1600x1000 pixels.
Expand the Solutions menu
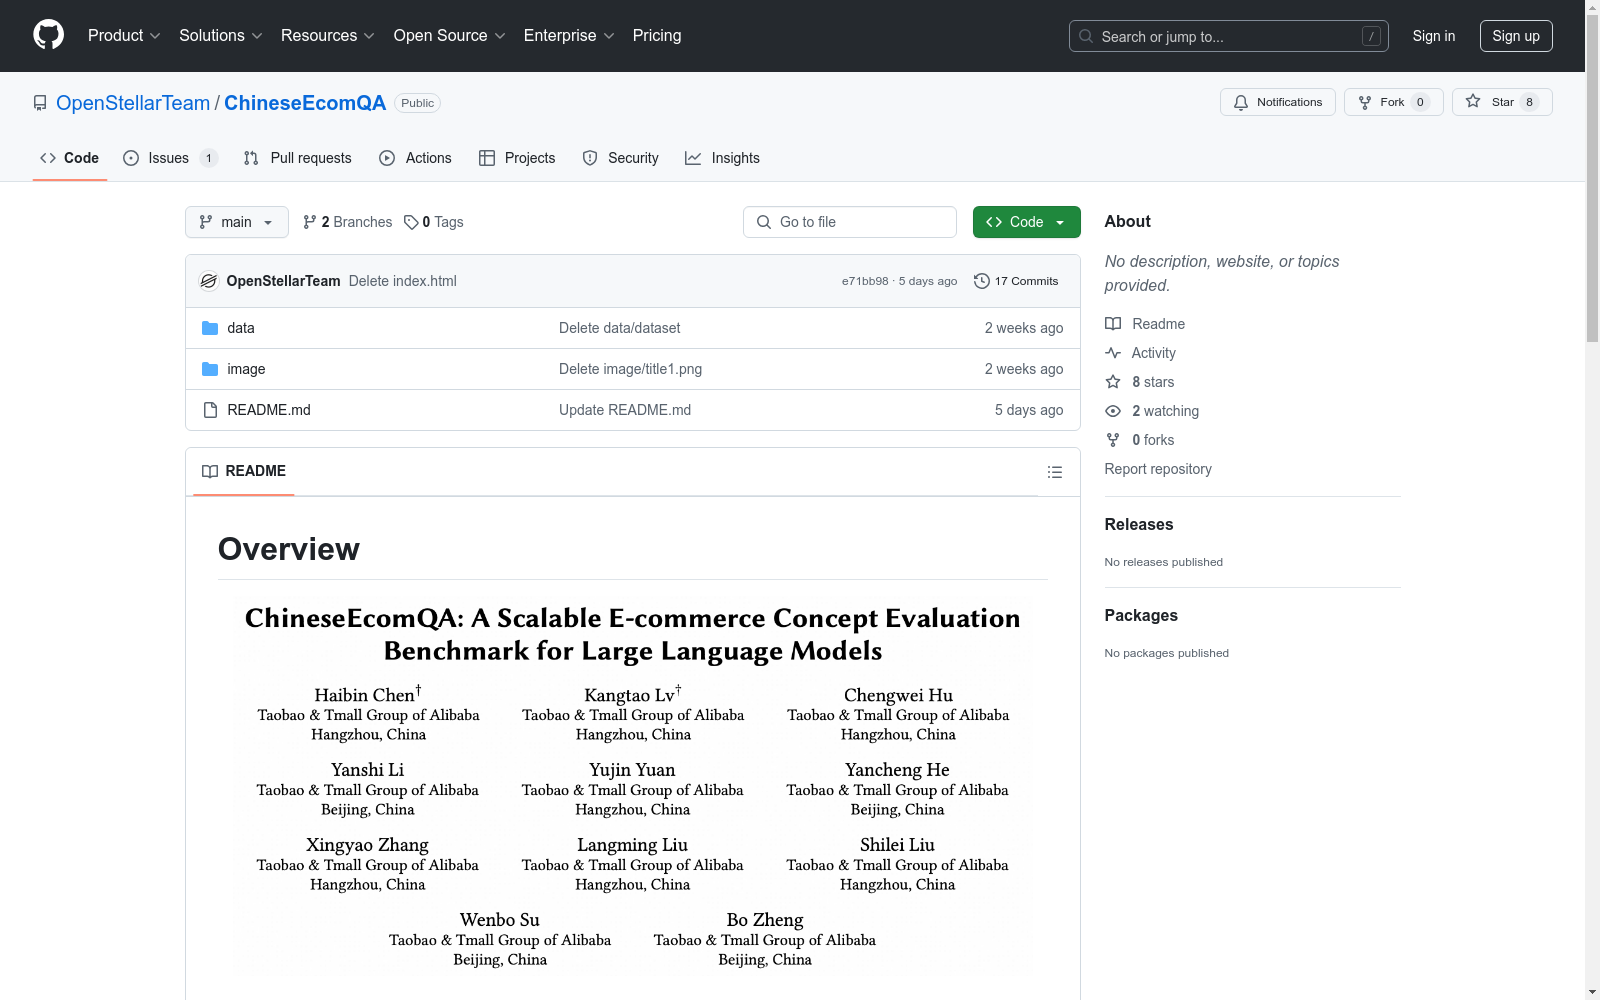pyautogui.click(x=221, y=35)
